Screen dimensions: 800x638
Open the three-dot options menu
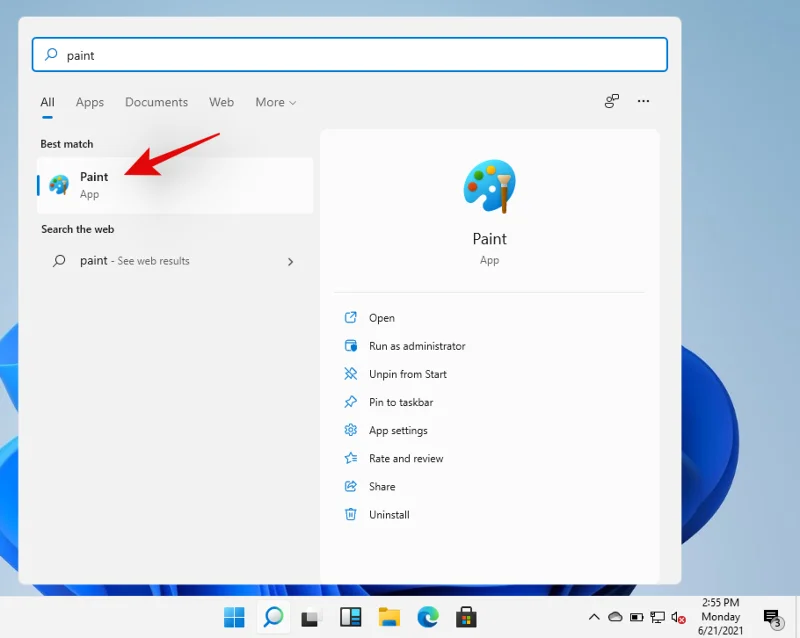coord(643,101)
